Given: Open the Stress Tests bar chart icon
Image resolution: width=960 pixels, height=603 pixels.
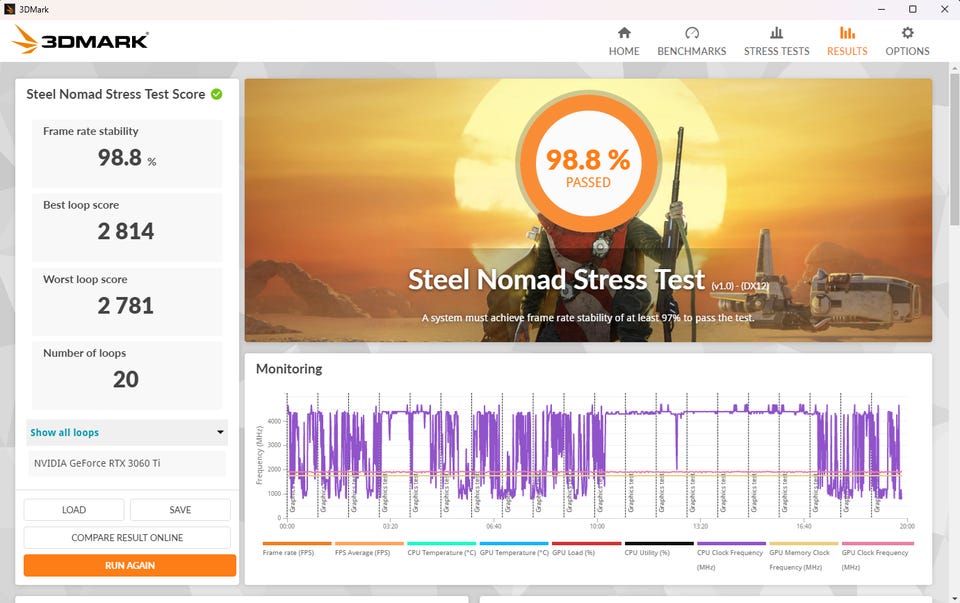Looking at the screenshot, I should (x=776, y=32).
